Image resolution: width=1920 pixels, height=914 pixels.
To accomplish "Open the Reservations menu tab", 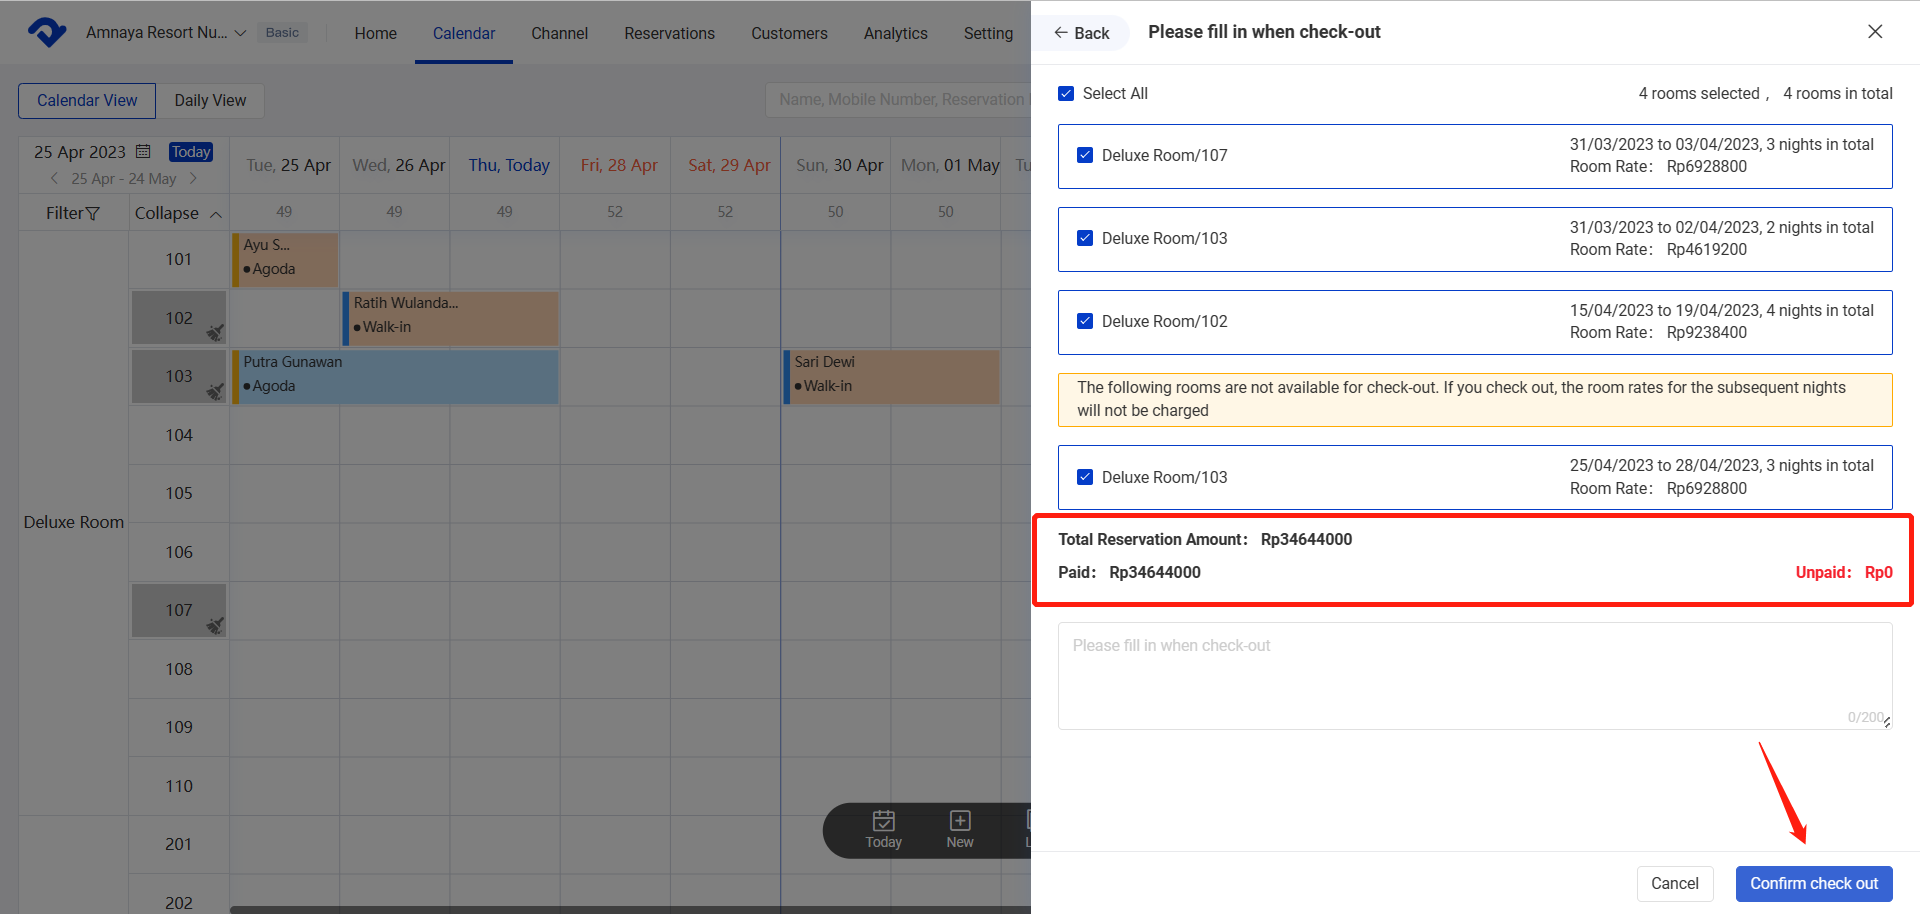I will (669, 34).
